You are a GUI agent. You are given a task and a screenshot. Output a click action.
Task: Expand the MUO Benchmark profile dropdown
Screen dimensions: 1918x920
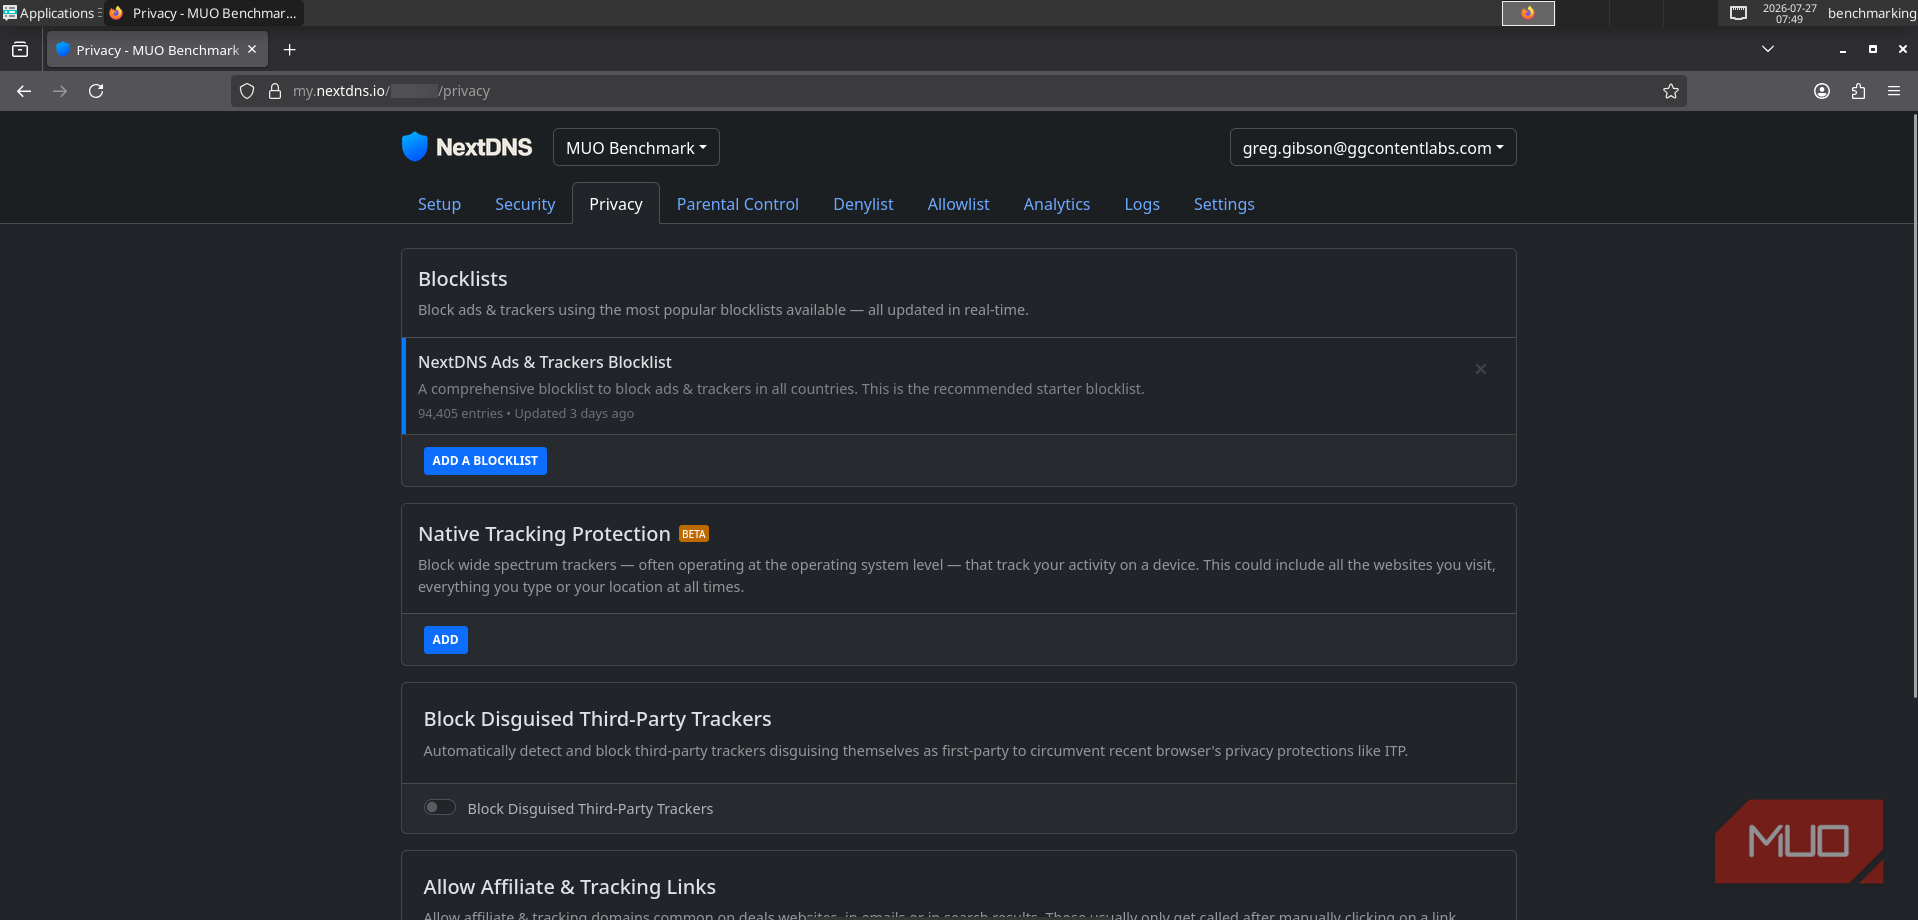(x=636, y=148)
